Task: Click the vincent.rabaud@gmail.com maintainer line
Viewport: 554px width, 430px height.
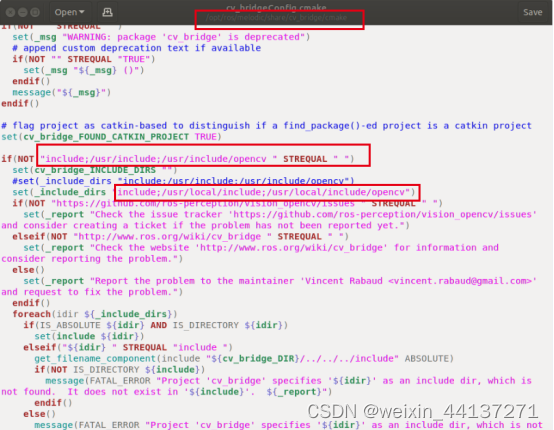Action: point(280,281)
